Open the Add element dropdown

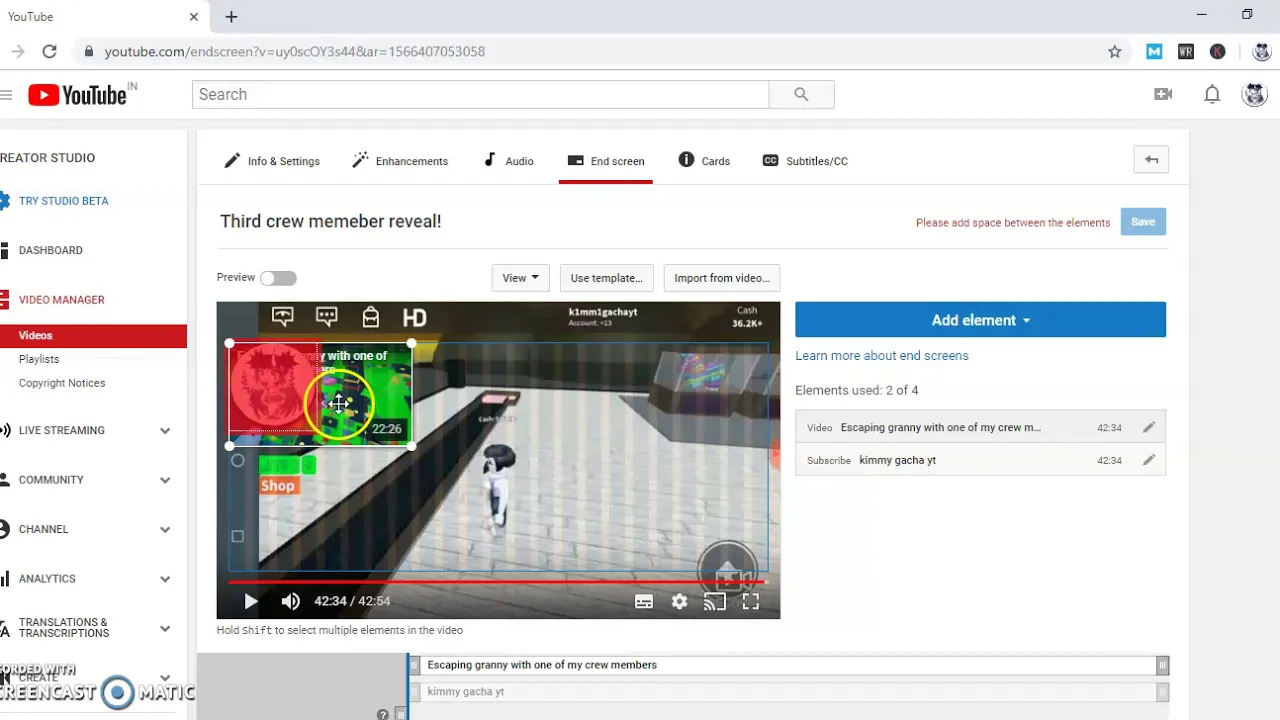click(x=980, y=320)
